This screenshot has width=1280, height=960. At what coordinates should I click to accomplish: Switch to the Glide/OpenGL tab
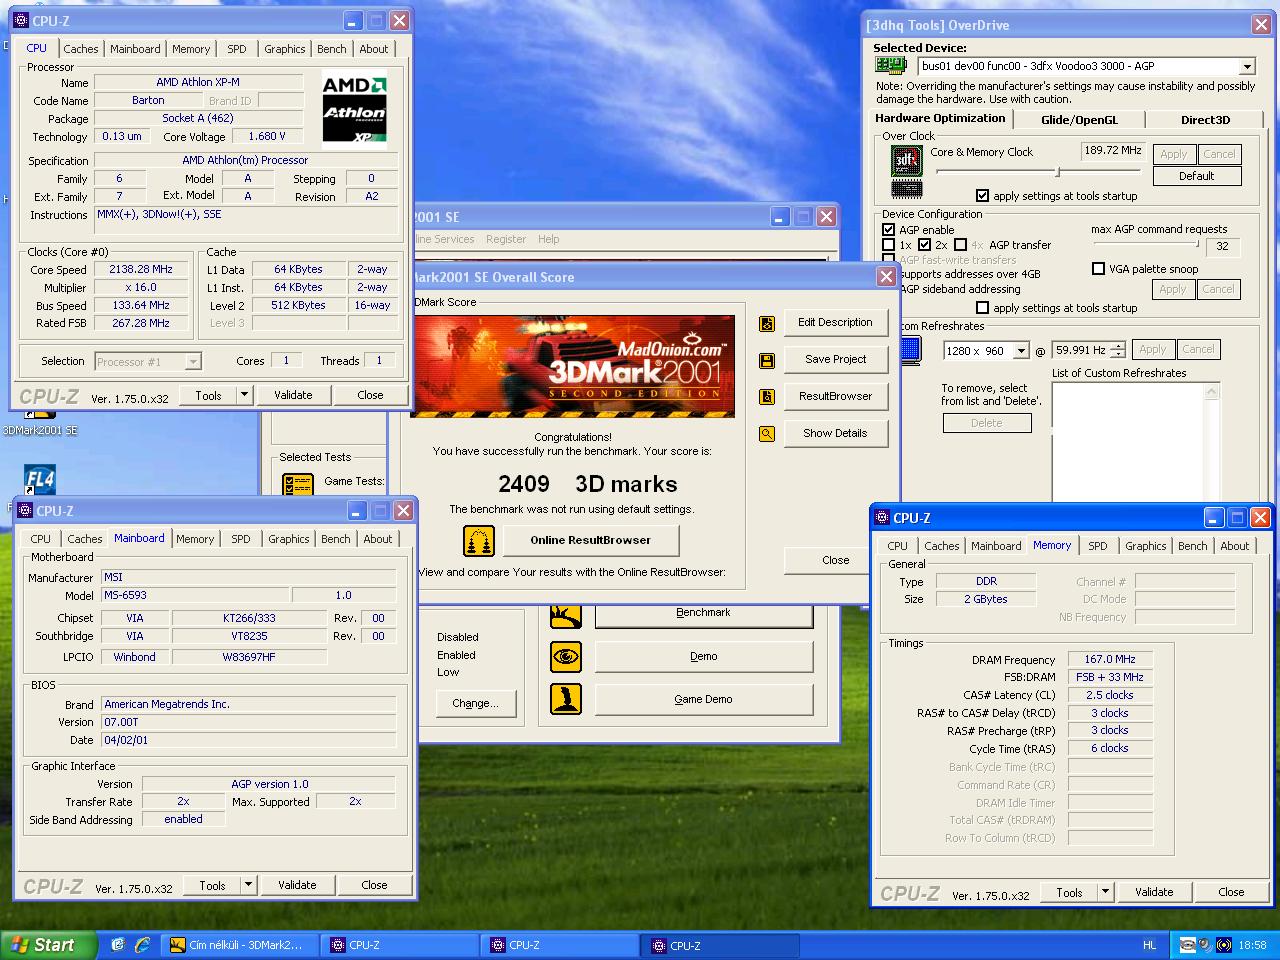[1079, 120]
